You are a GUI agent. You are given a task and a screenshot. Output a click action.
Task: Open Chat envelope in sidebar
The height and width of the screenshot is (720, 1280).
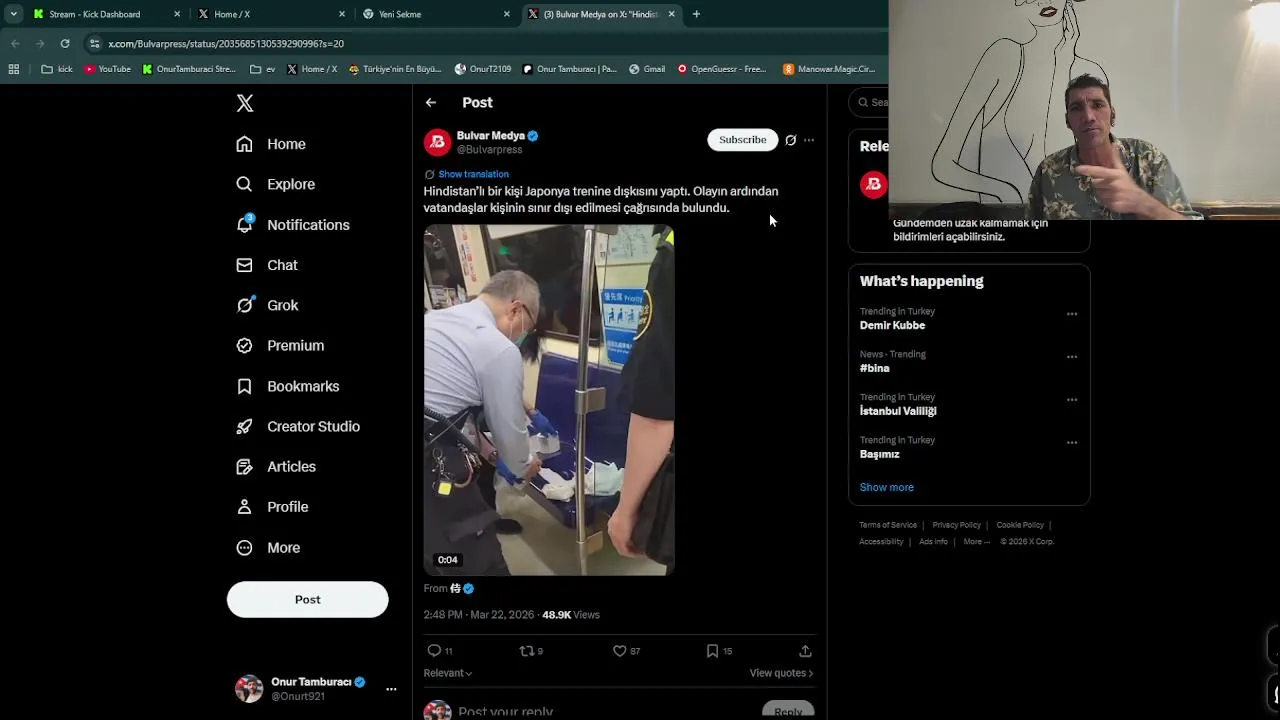tap(244, 265)
